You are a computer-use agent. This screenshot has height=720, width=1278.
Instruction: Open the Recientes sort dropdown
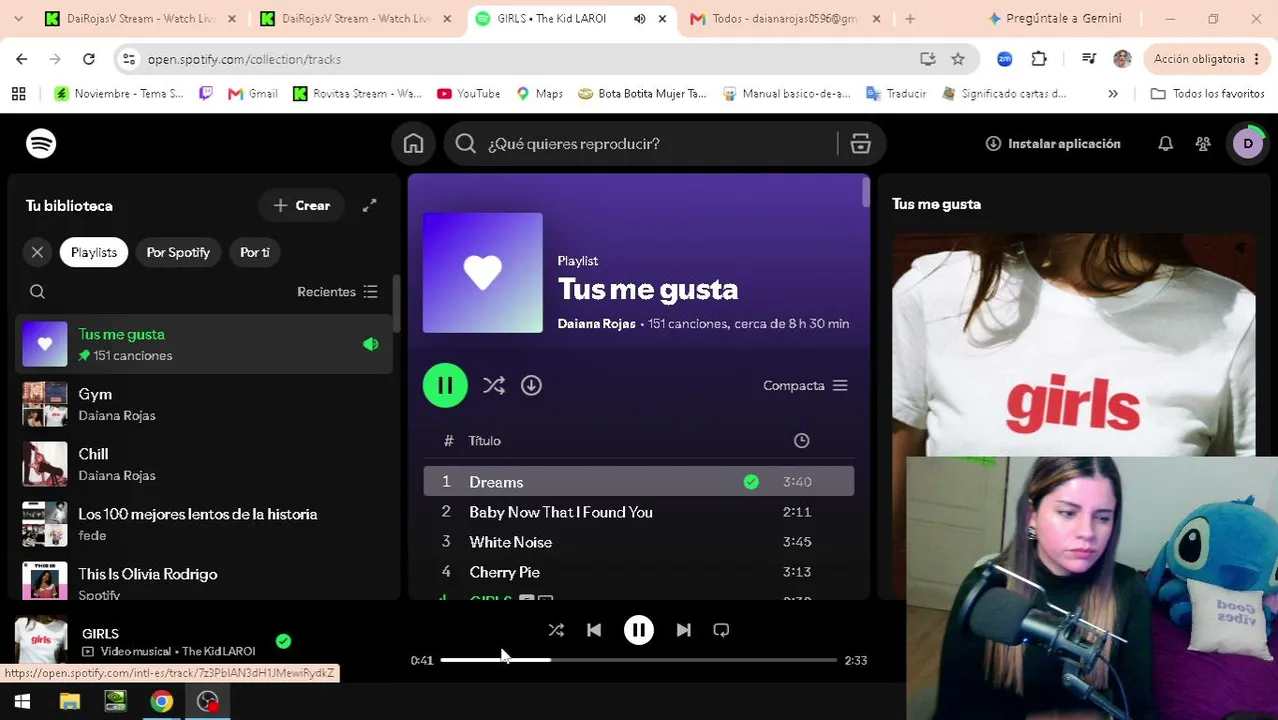[x=337, y=292]
